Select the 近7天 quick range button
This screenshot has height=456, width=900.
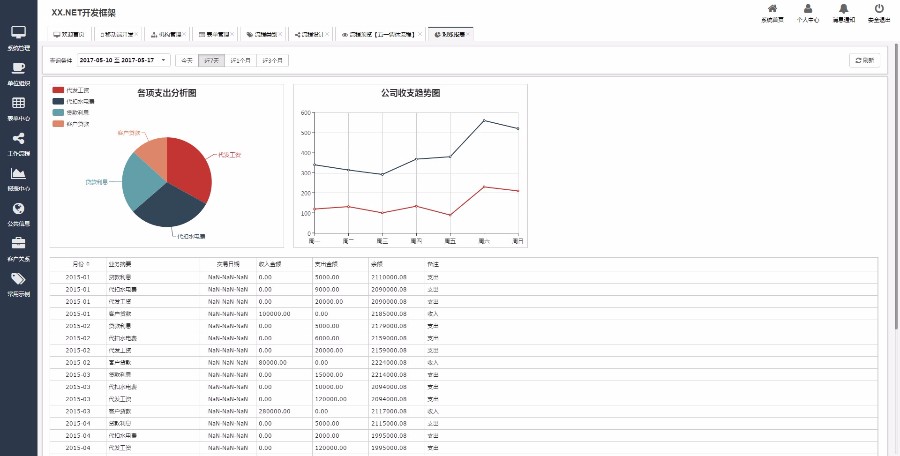click(x=211, y=60)
